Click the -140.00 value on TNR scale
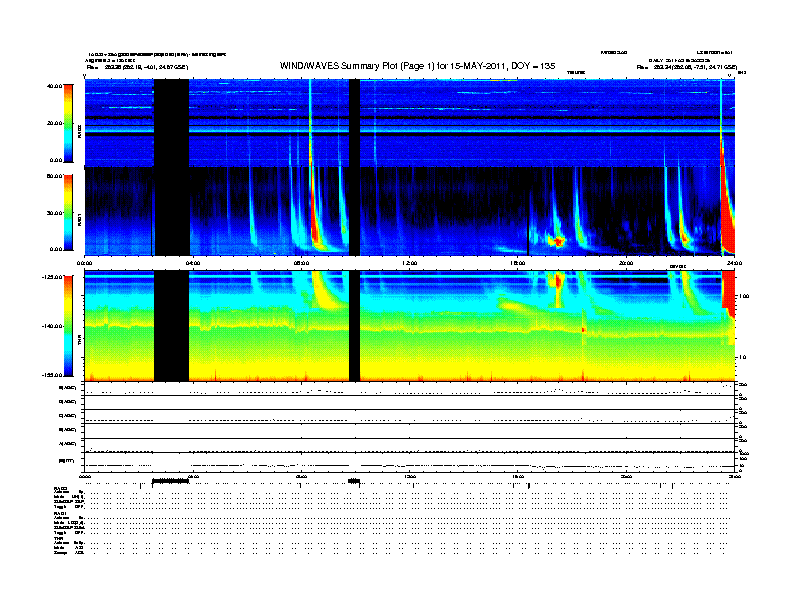 click(x=53, y=326)
